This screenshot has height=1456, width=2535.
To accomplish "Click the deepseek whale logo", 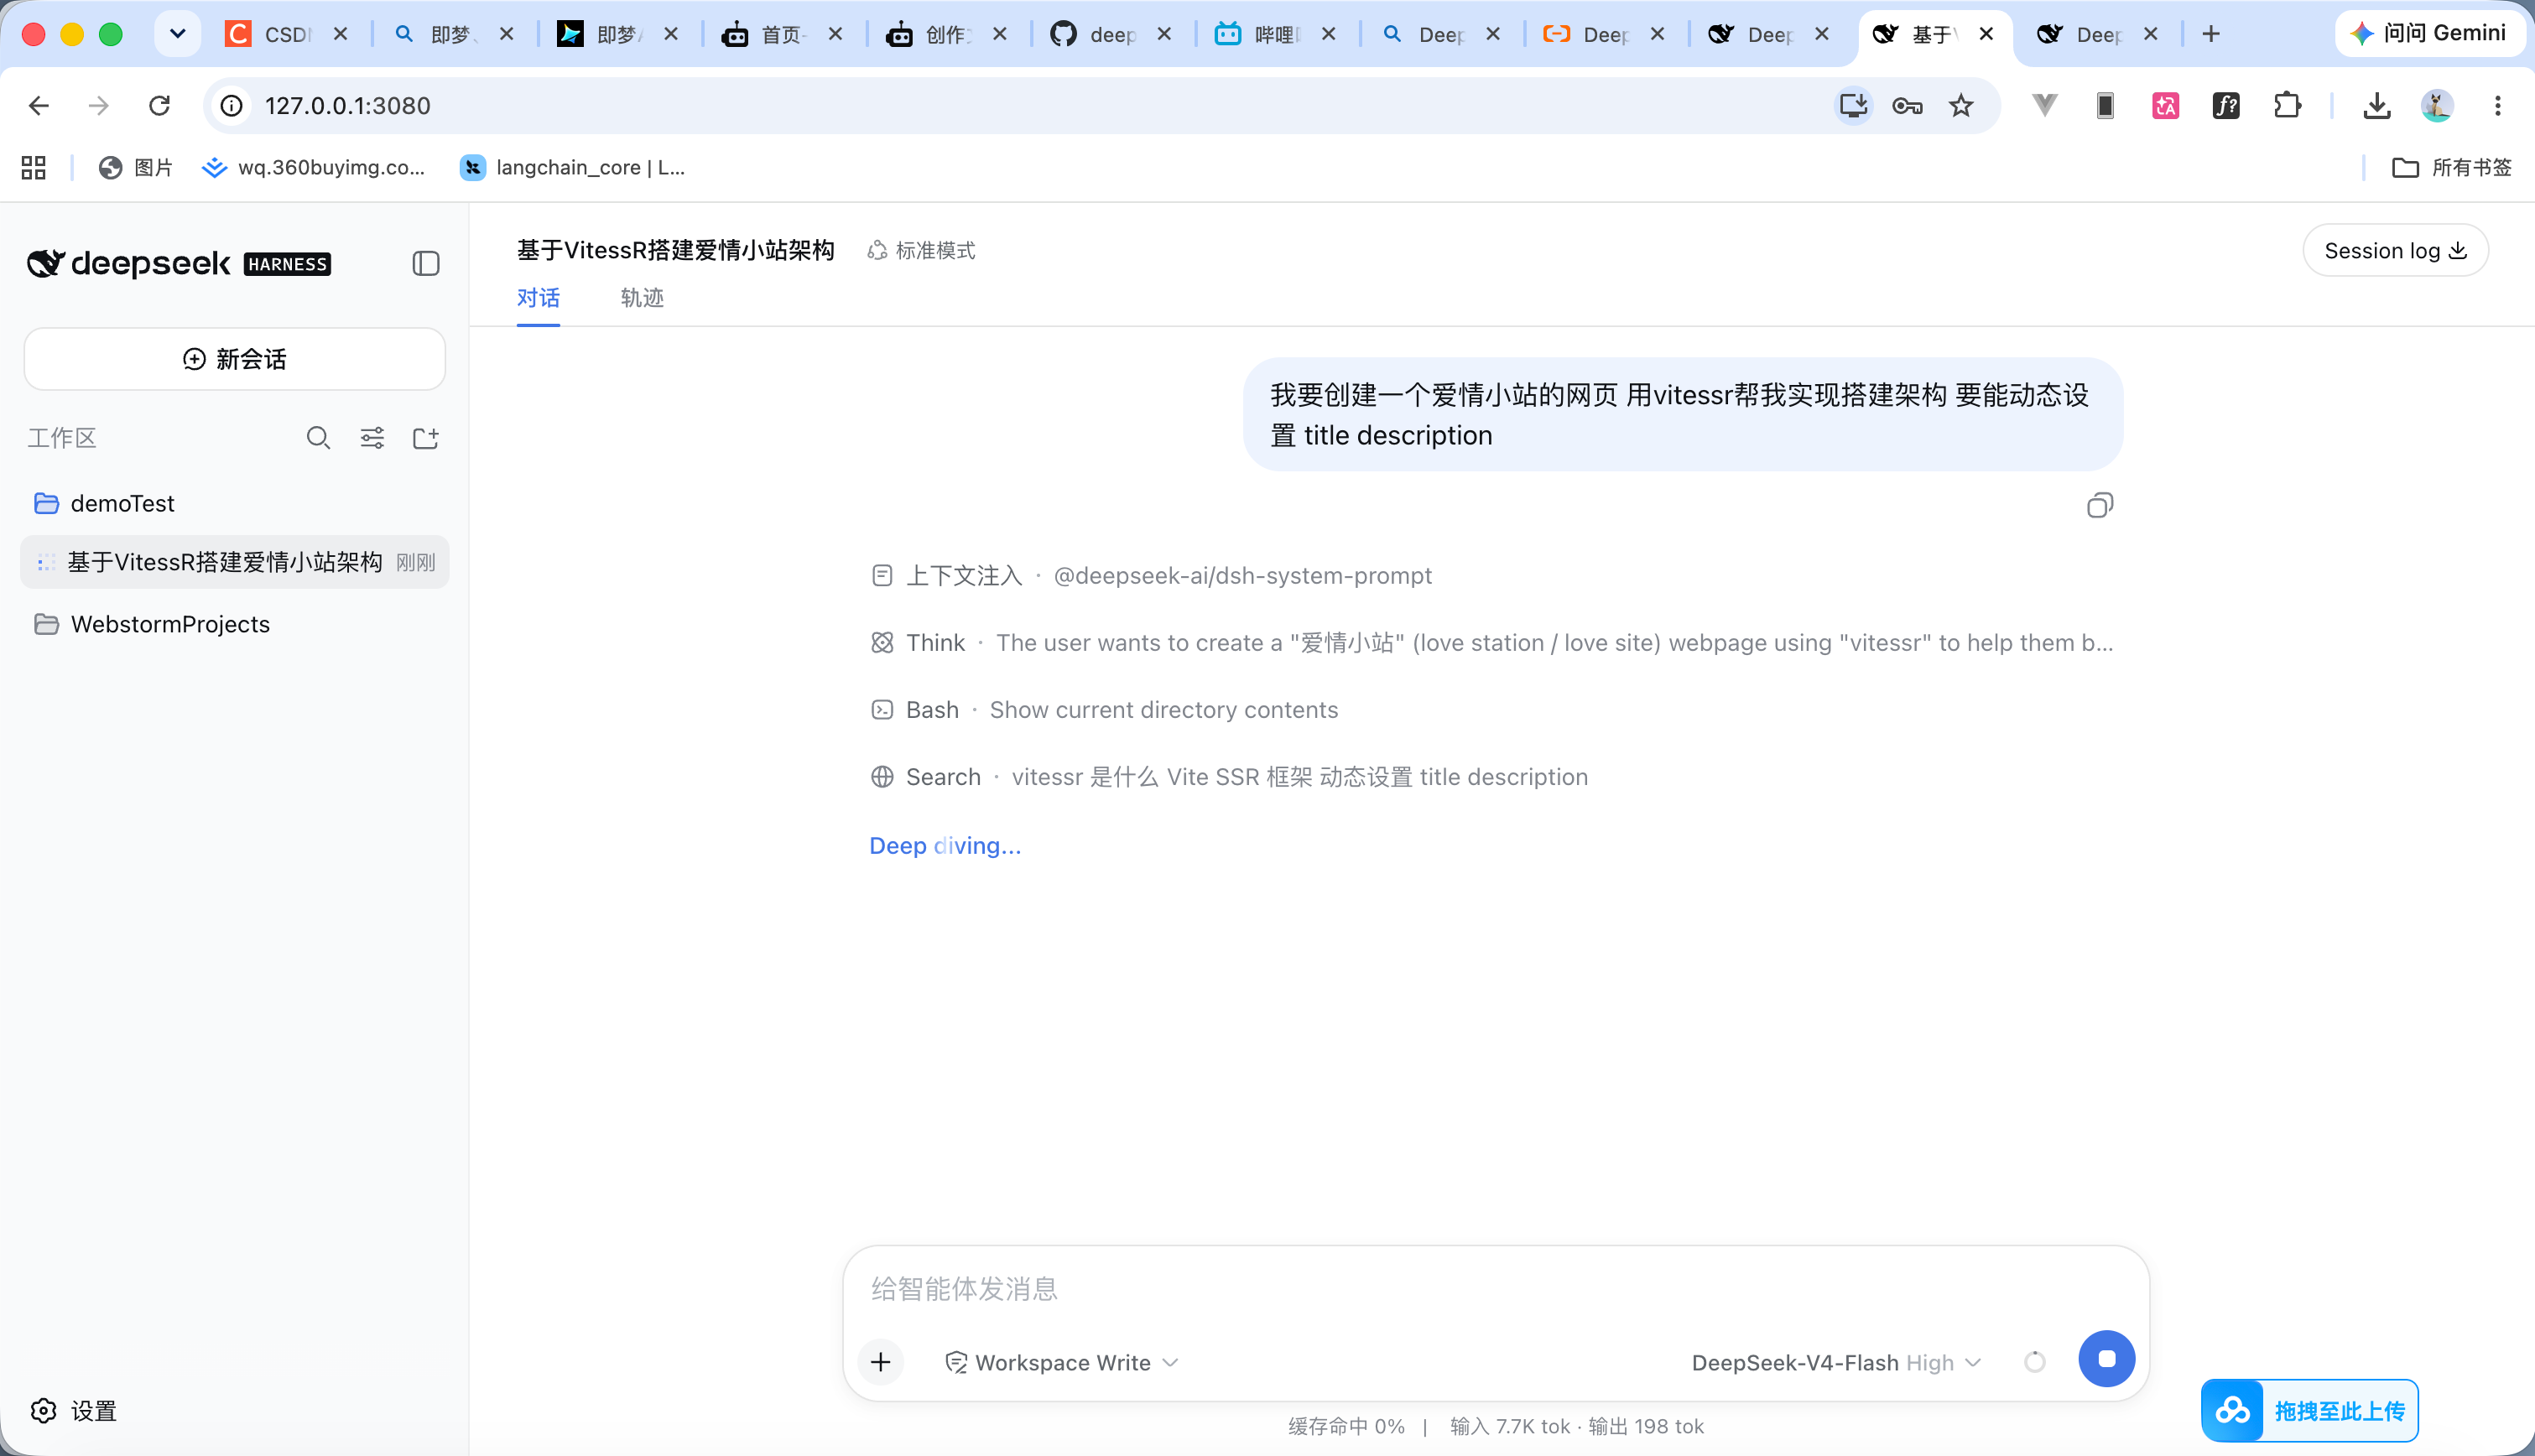I will 46,263.
